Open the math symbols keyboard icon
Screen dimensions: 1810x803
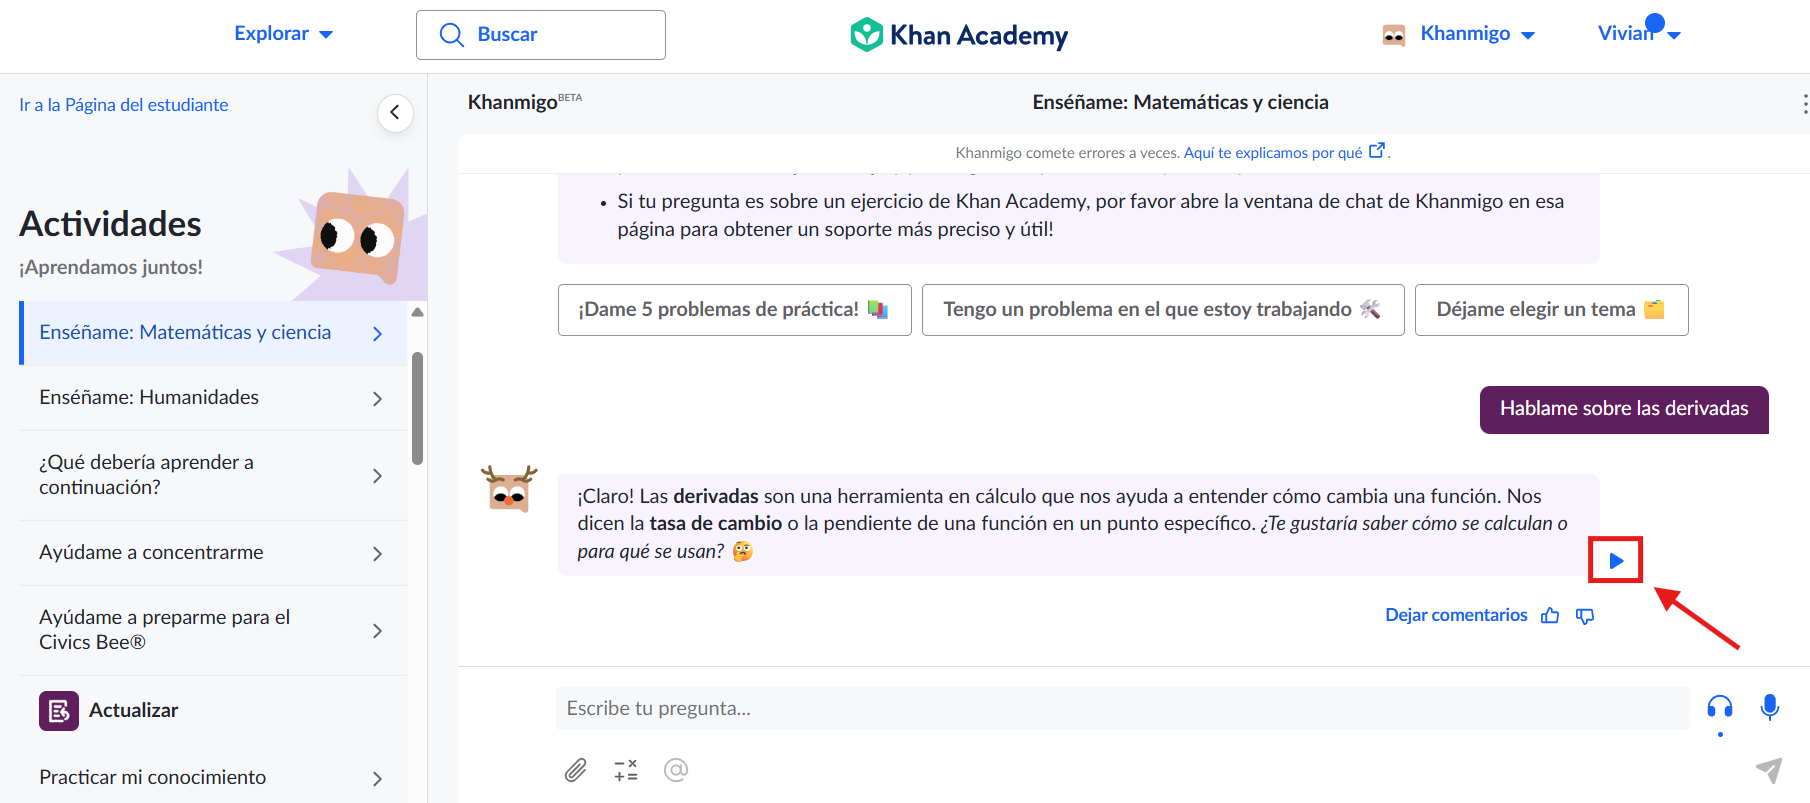626,770
